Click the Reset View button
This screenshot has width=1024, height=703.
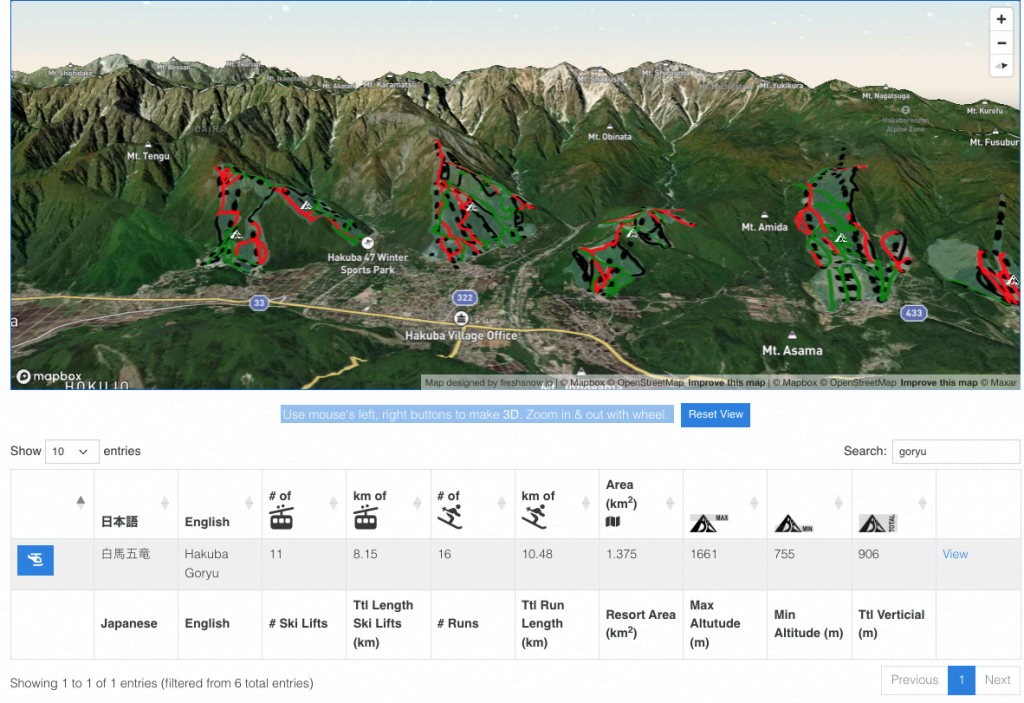click(x=715, y=415)
